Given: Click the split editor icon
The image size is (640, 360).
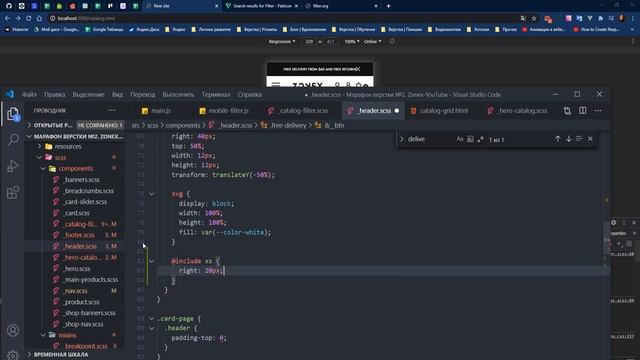Looking at the screenshot, I should coord(582,111).
